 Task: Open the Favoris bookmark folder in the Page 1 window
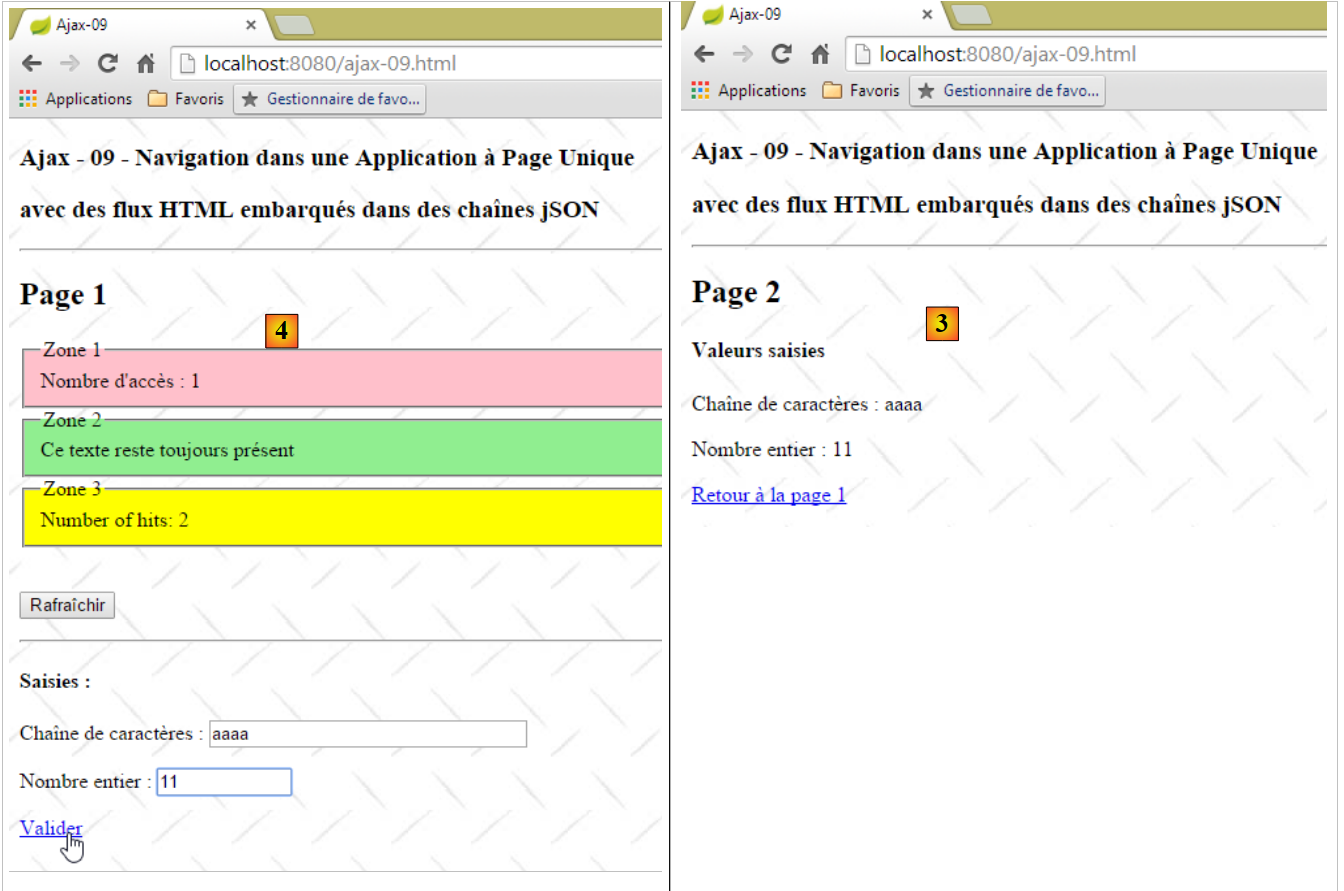[186, 99]
